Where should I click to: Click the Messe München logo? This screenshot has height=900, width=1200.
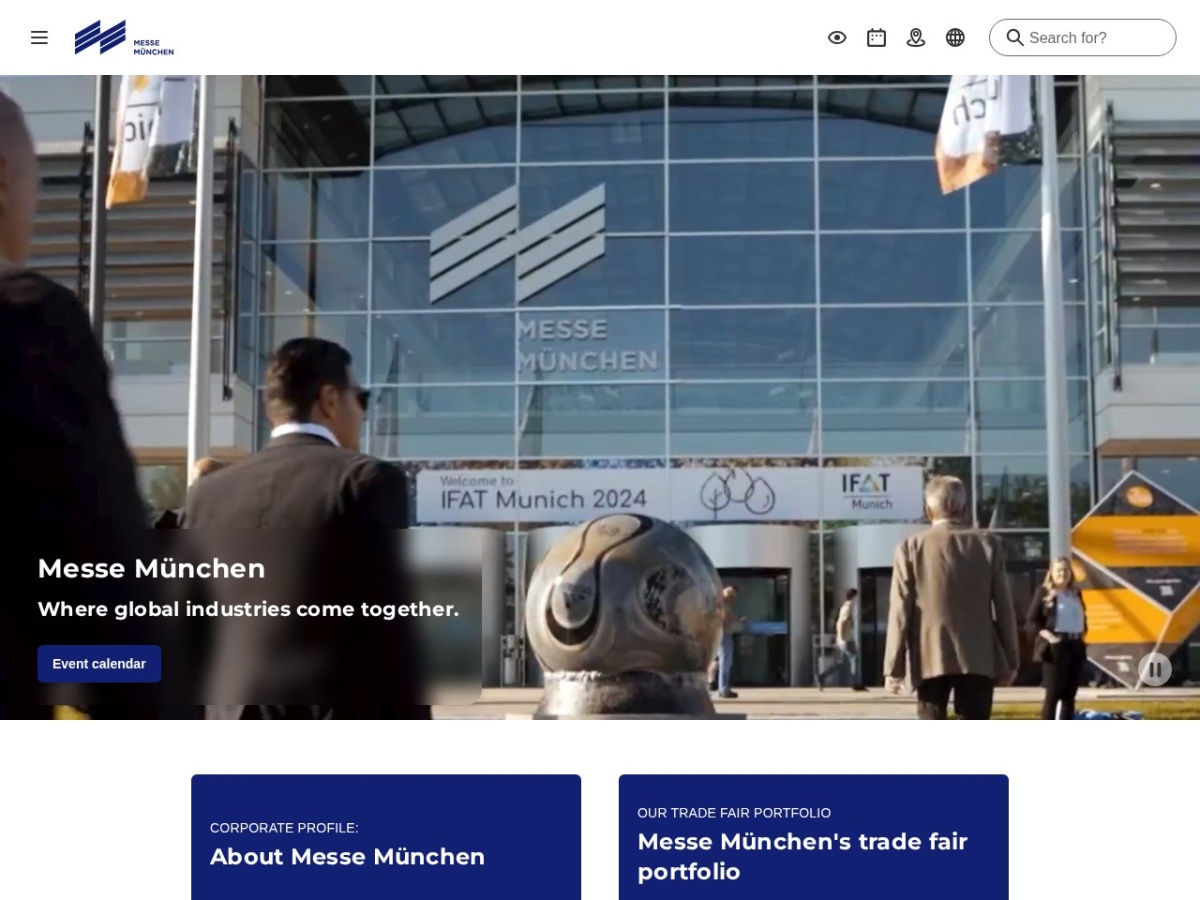124,37
